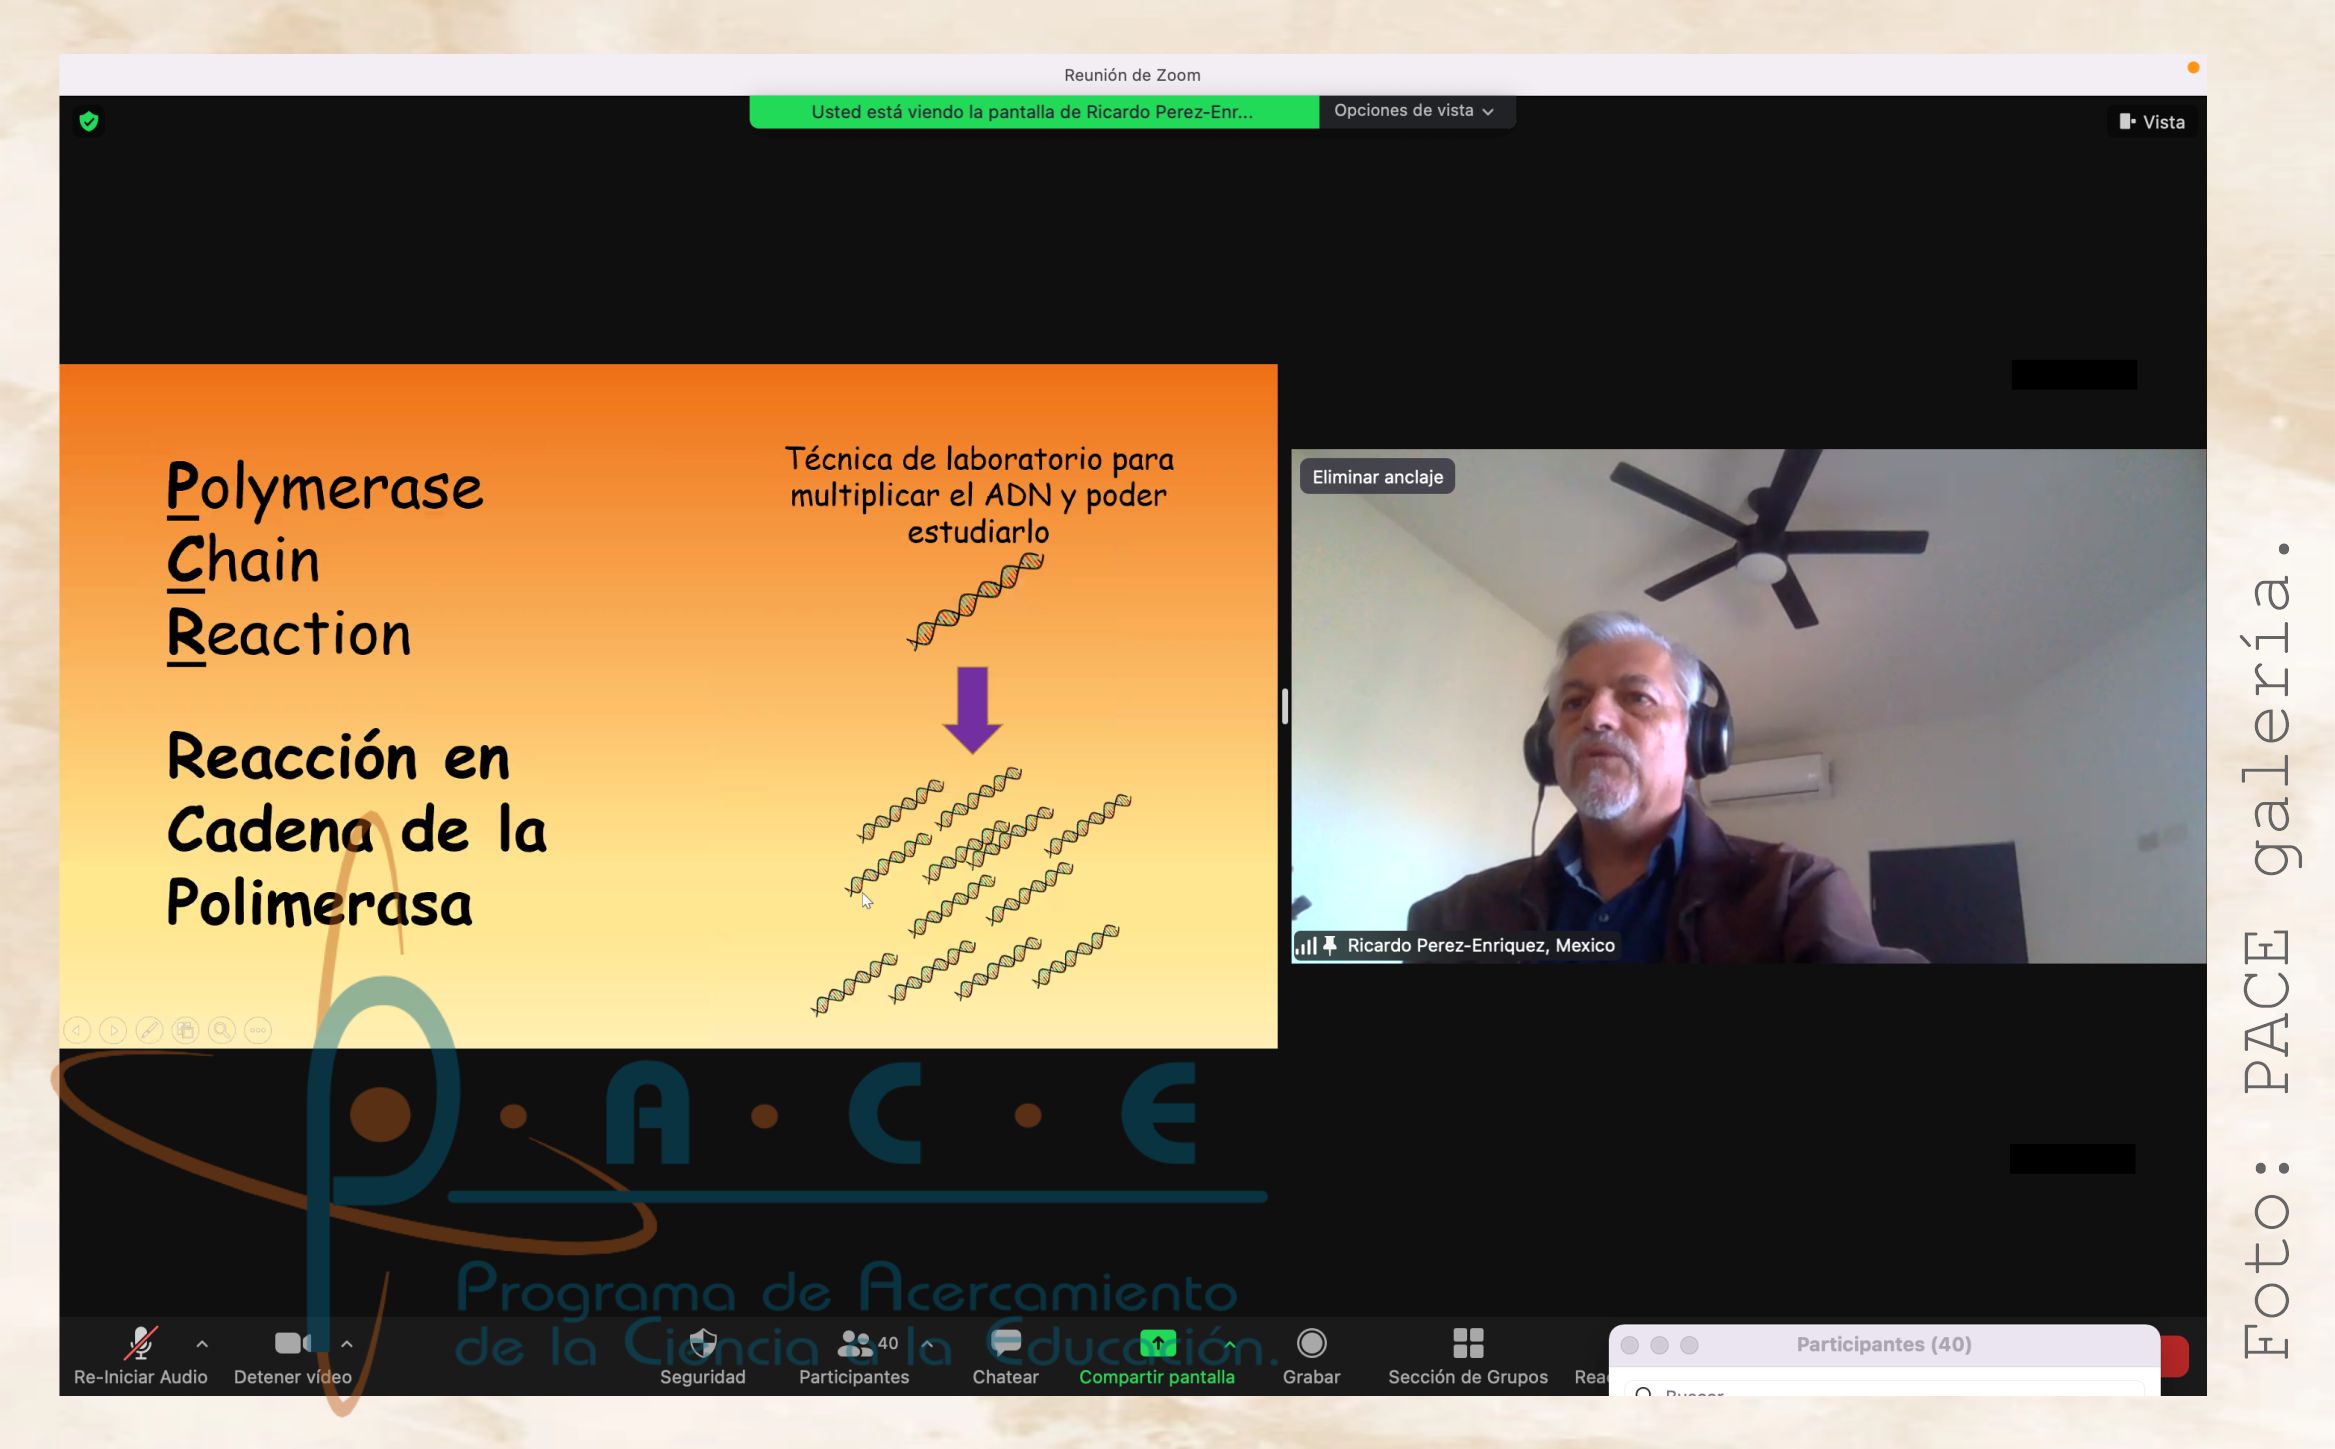Switch layout using the Vista button
The height and width of the screenshot is (1449, 2335).
(2152, 122)
